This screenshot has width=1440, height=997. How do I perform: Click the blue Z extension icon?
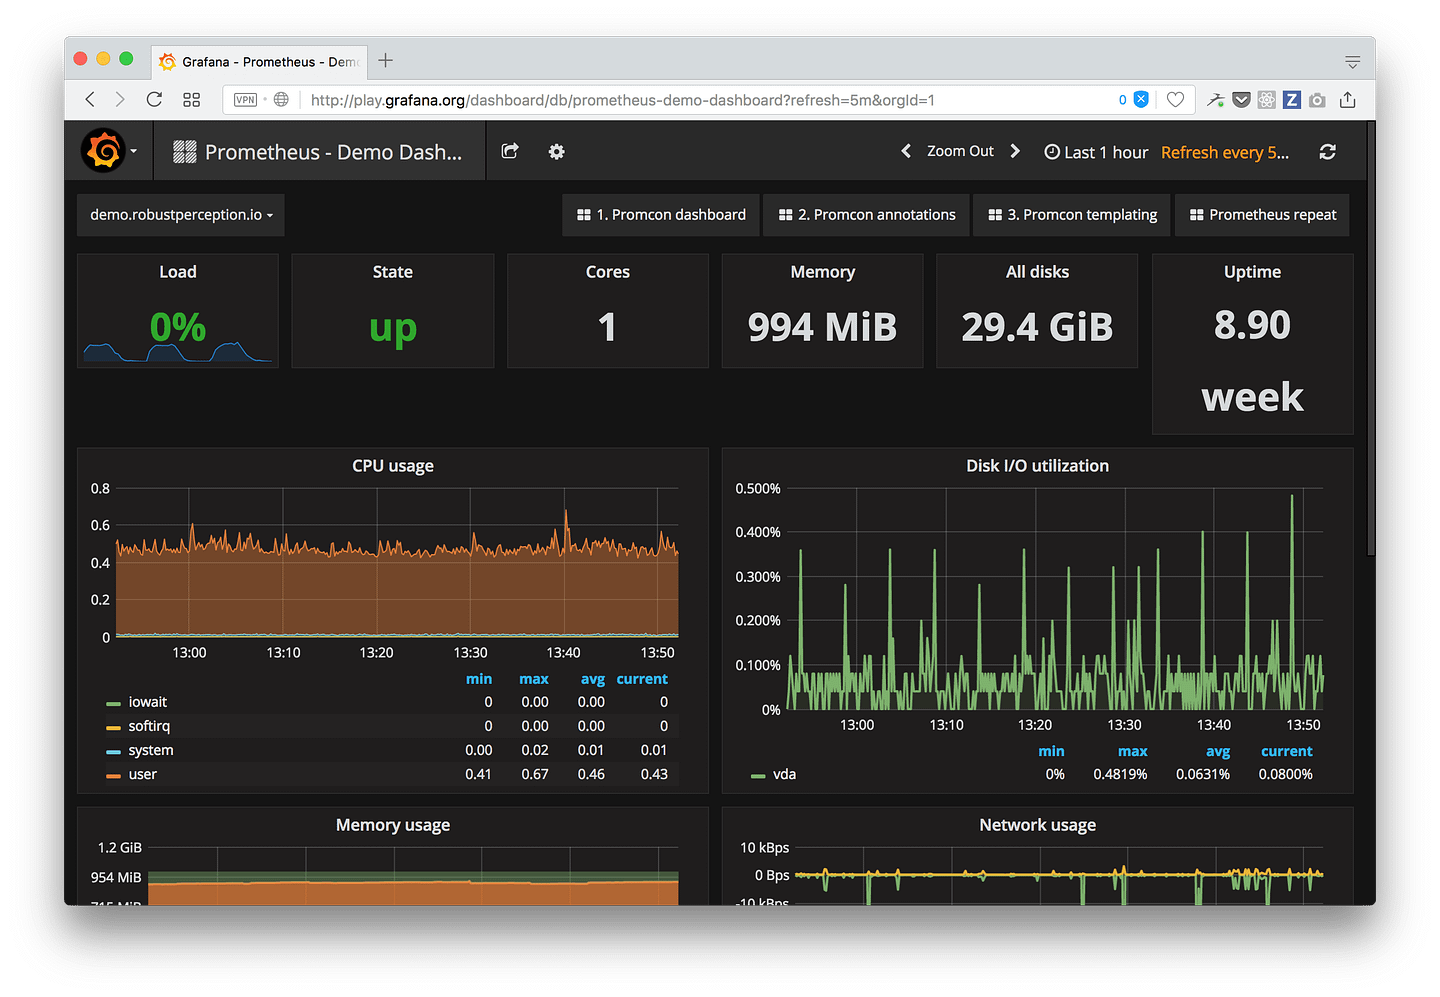coord(1292,99)
